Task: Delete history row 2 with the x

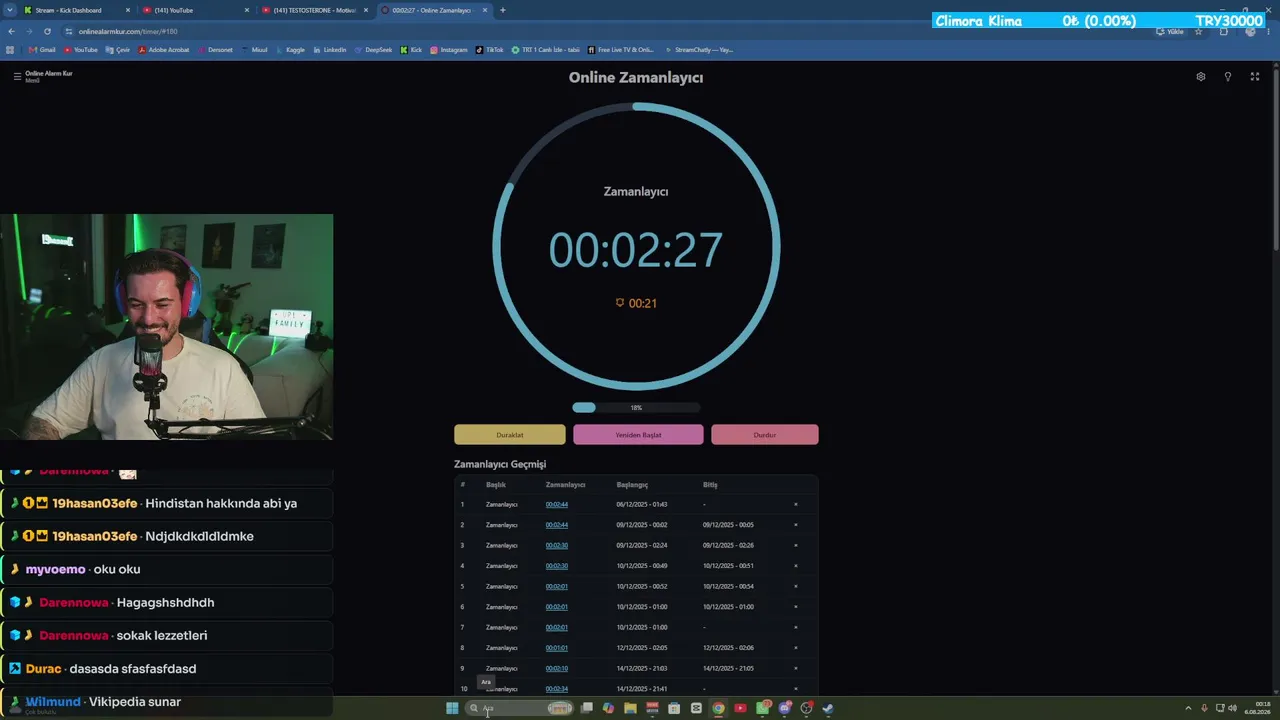Action: [x=796, y=525]
